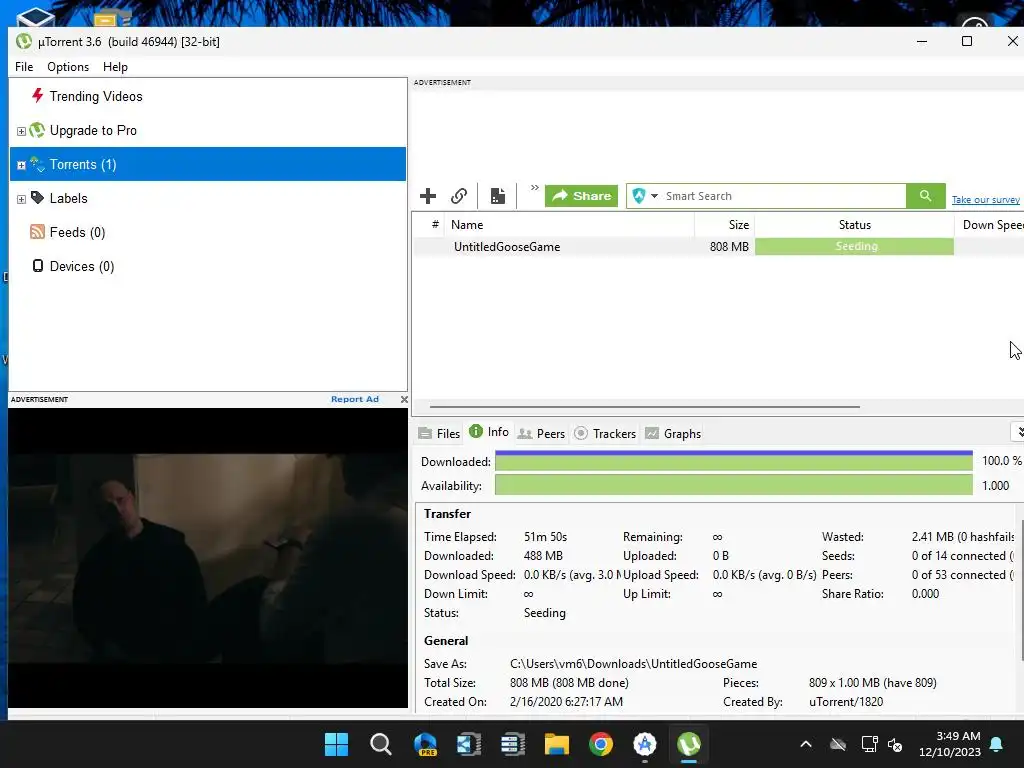Select Labels in the sidebar
This screenshot has height=768, width=1024.
pos(69,198)
